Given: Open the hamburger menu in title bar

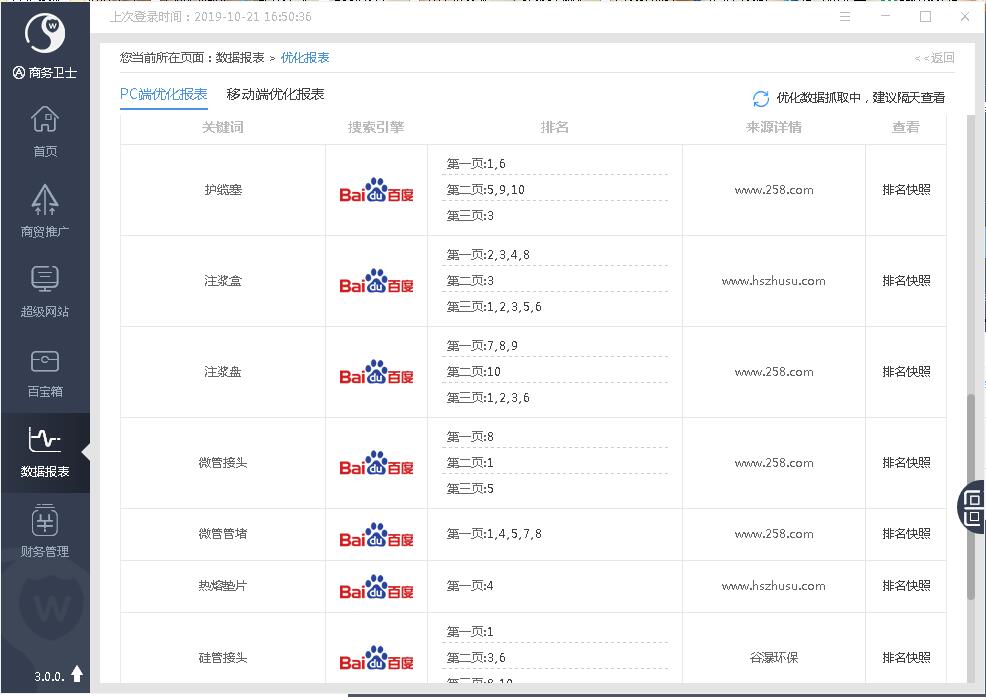Looking at the screenshot, I should coord(845,17).
